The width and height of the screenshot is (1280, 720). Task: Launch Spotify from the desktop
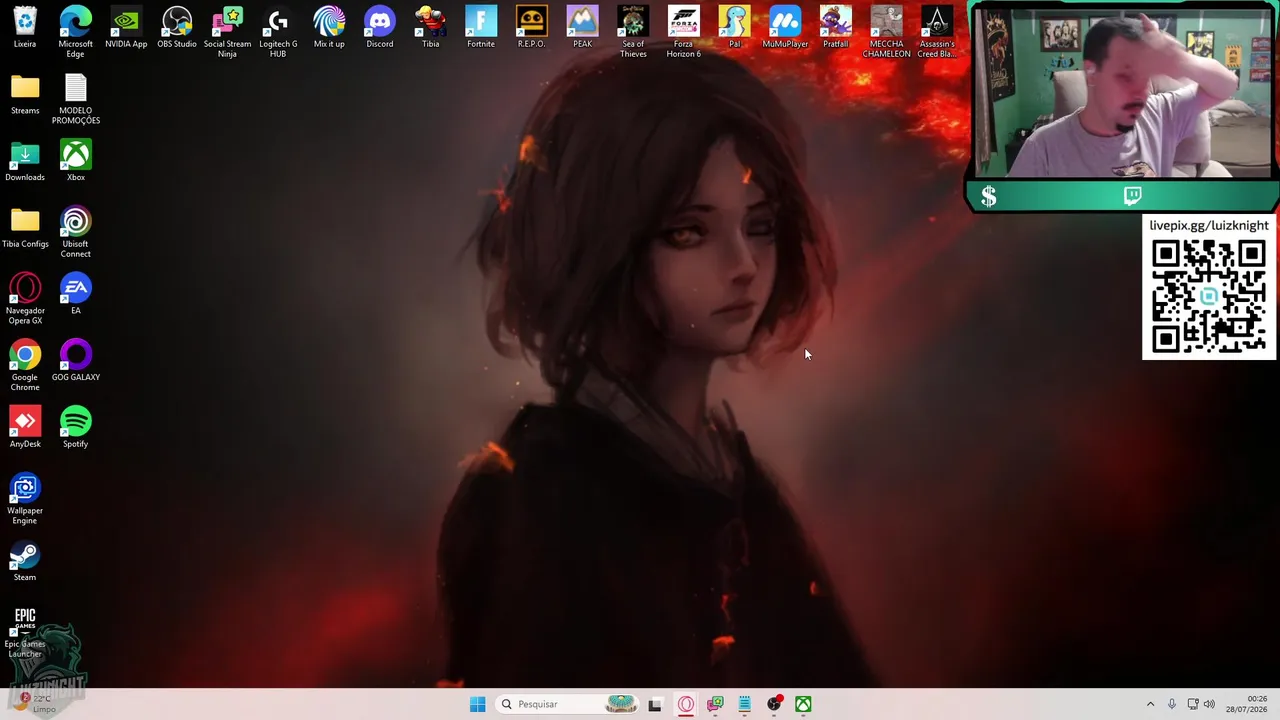click(x=76, y=427)
